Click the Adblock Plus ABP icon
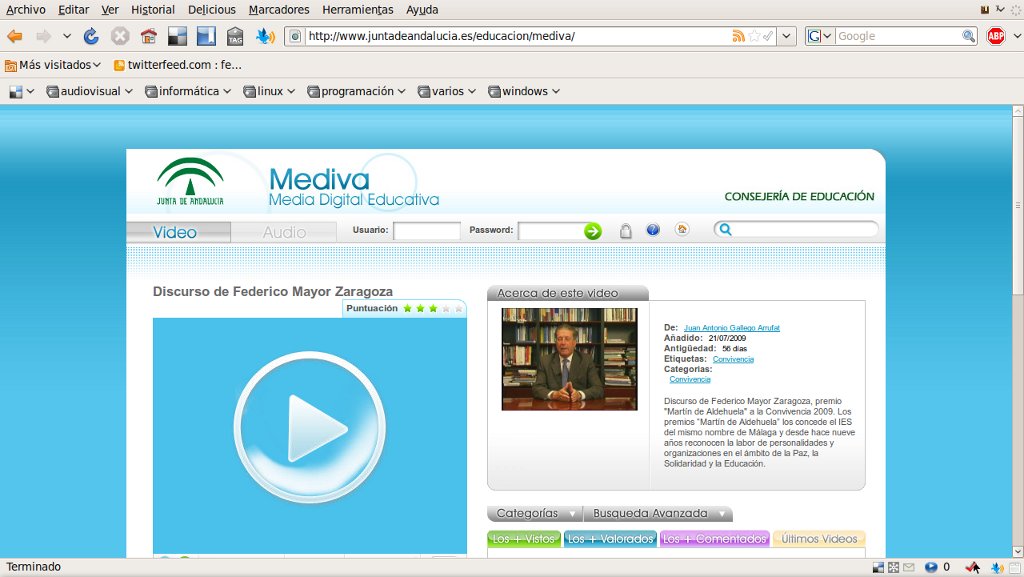Image resolution: width=1024 pixels, height=577 pixels. point(996,36)
